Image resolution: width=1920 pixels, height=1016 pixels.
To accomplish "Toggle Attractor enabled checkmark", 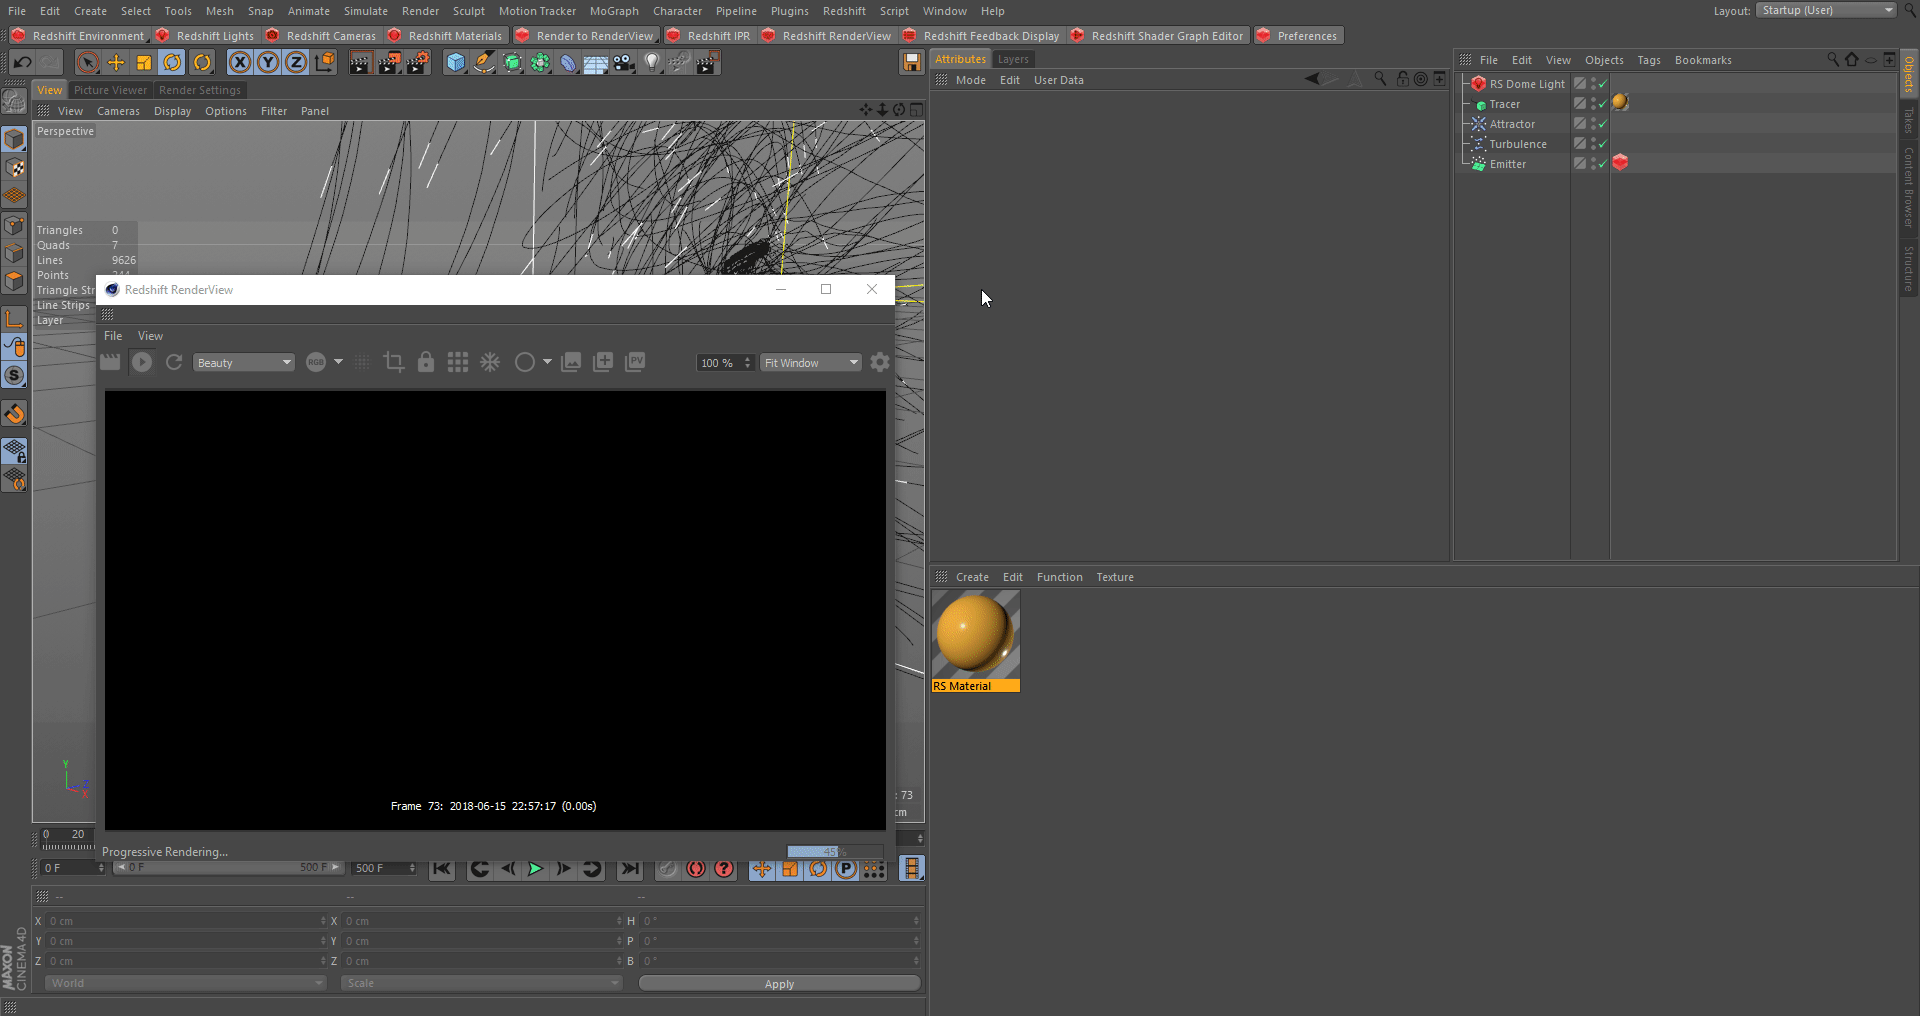I will [x=1602, y=124].
